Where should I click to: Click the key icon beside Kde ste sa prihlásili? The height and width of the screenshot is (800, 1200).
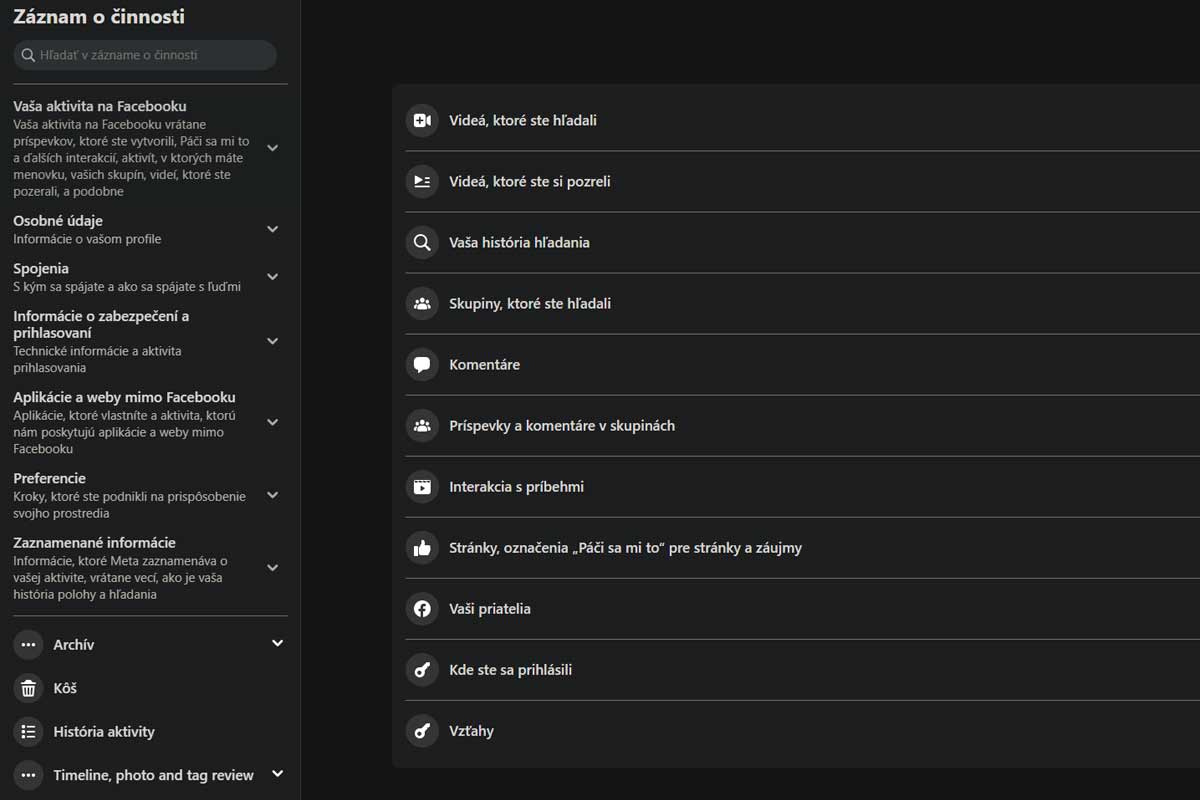coord(422,670)
